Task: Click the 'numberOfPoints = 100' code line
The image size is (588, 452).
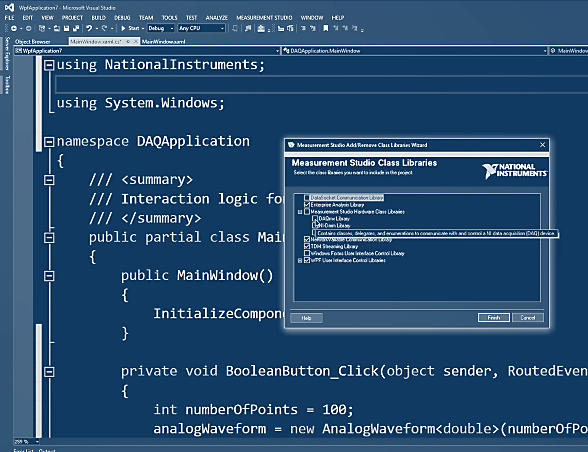Action: tap(254, 409)
